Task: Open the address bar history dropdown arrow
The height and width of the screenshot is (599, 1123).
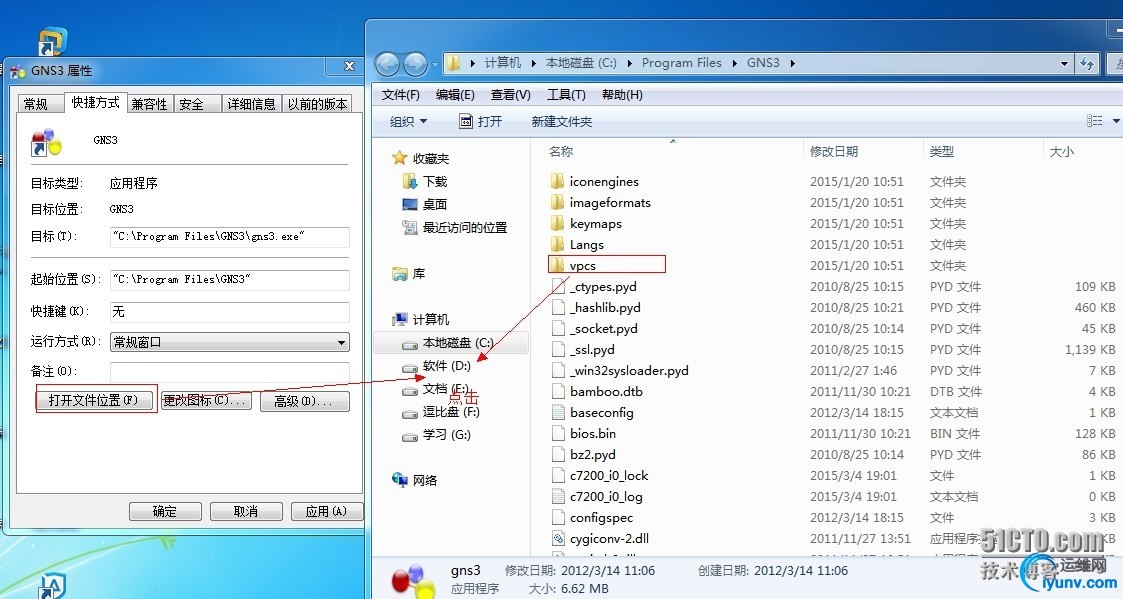Action: (1064, 63)
